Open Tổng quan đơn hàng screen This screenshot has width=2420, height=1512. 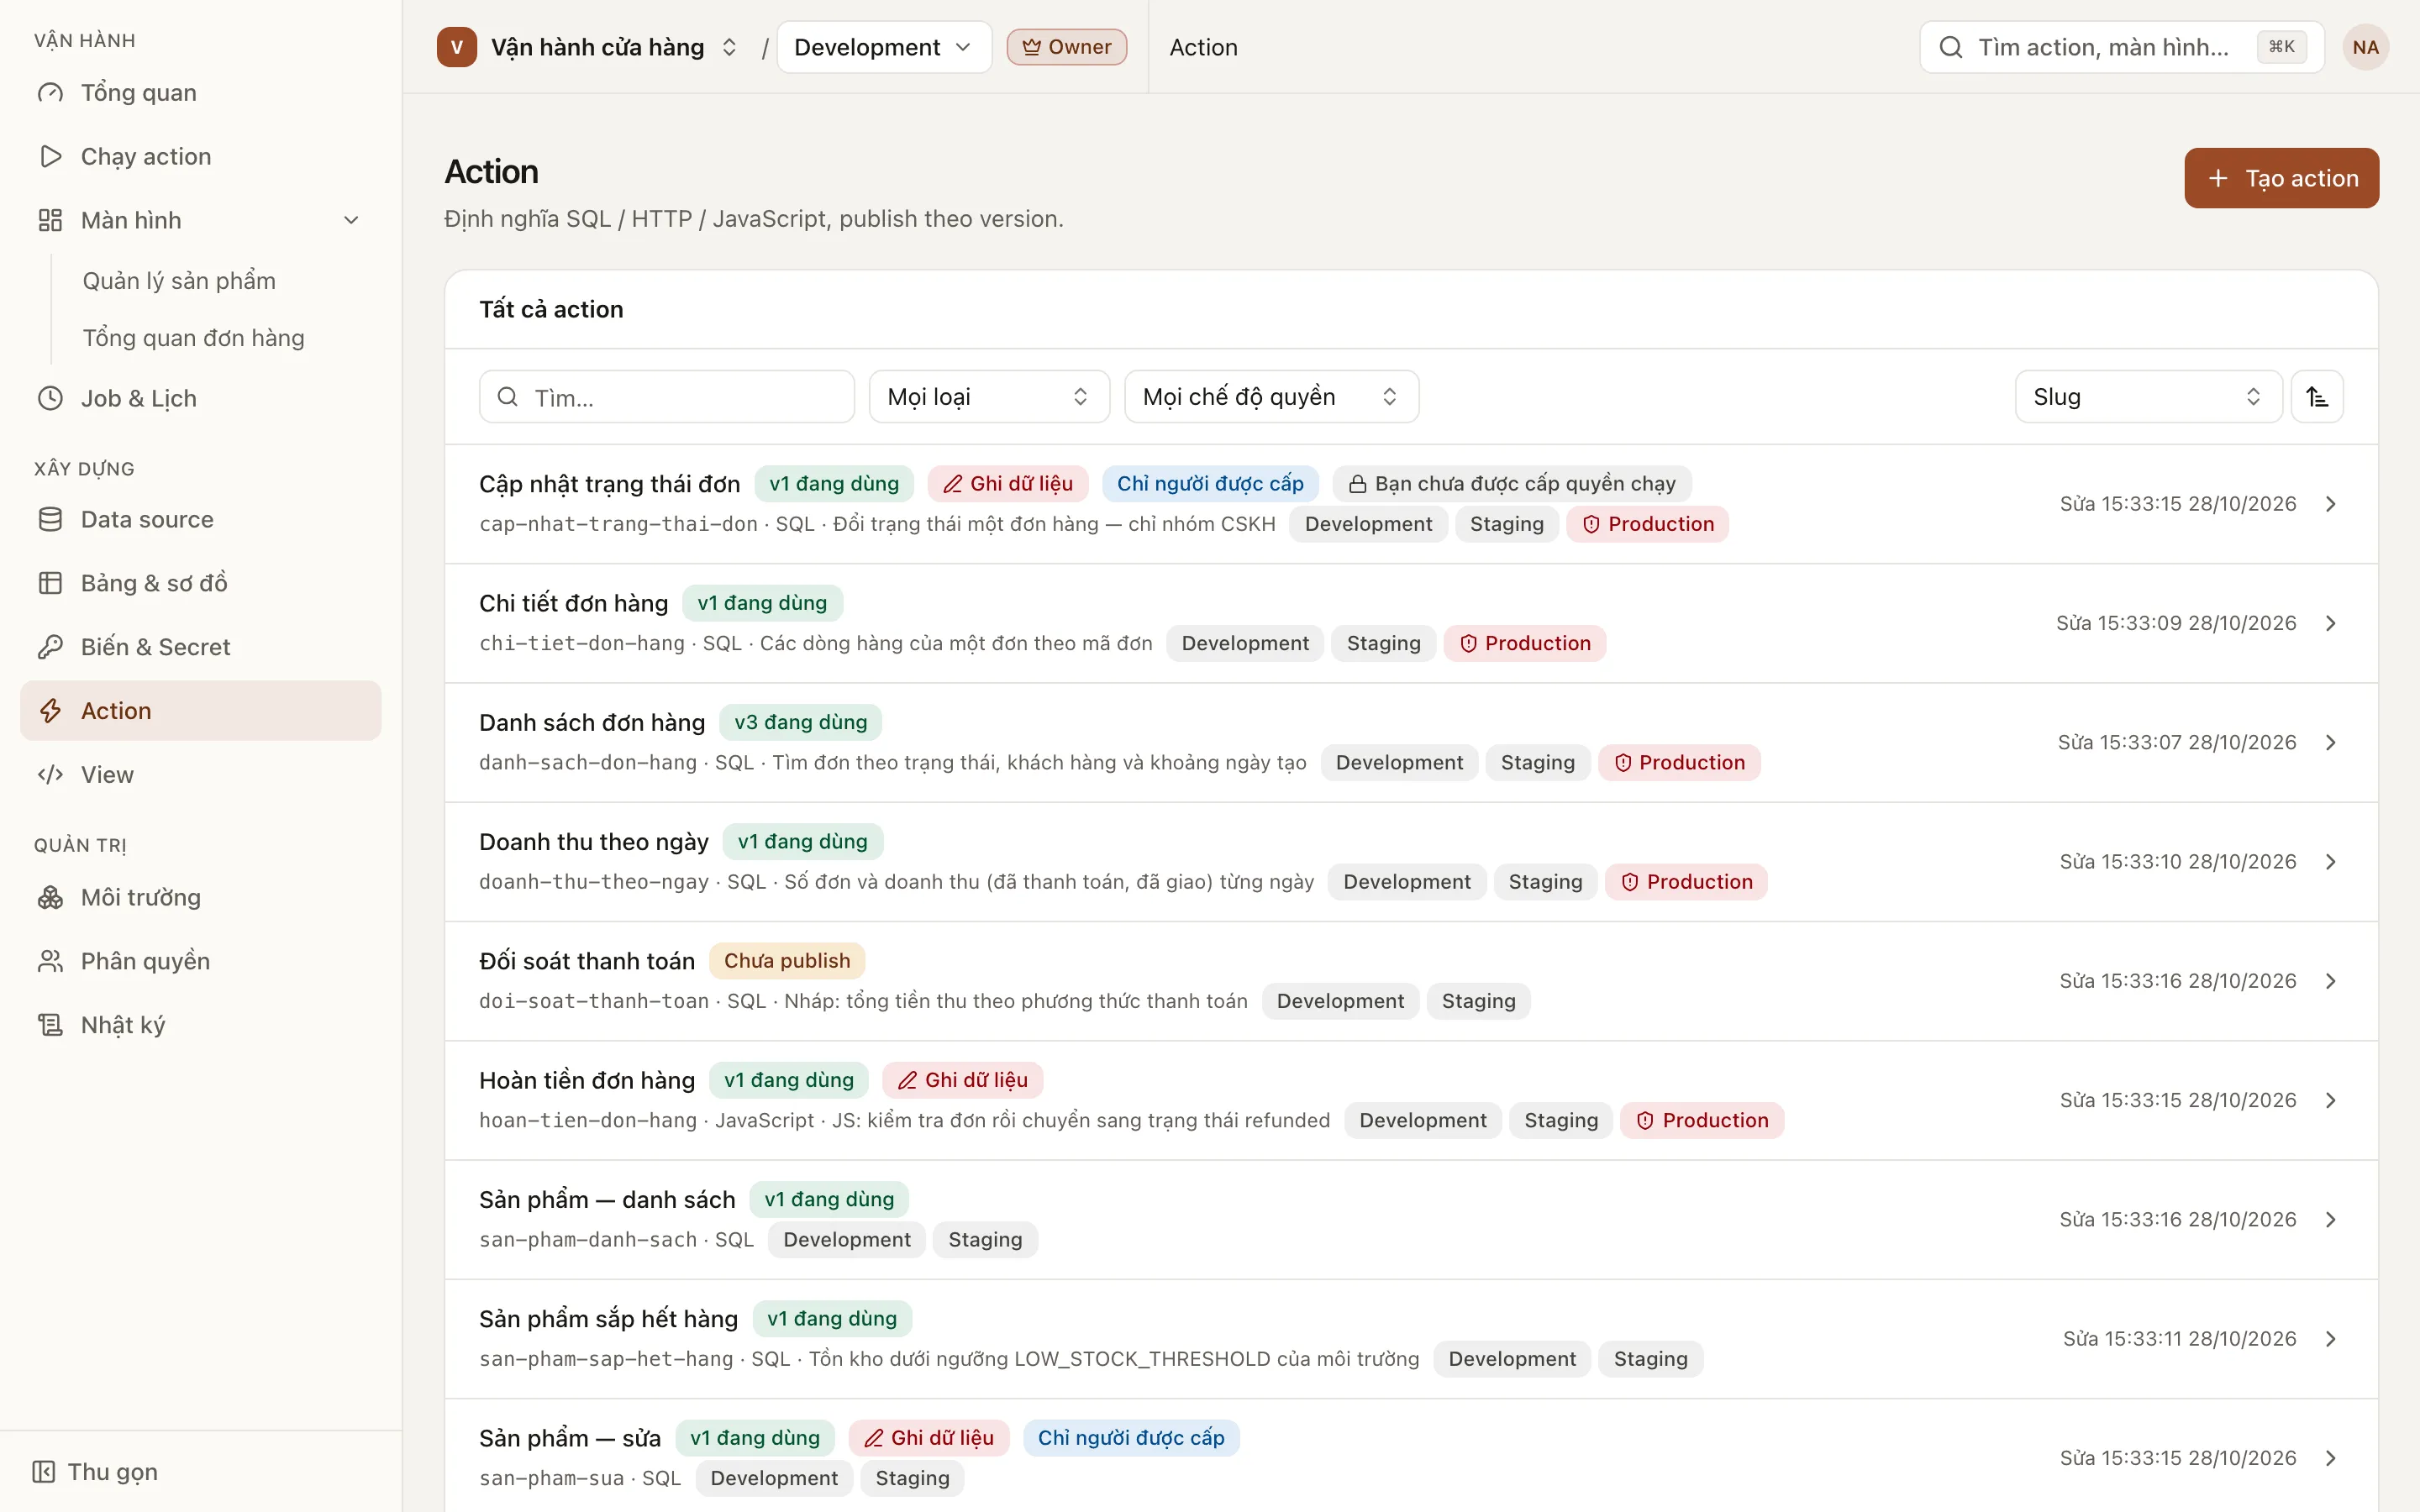[193, 338]
